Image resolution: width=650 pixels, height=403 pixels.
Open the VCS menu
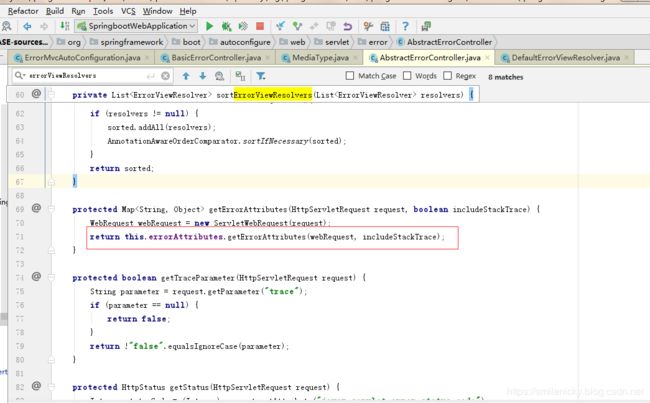point(128,11)
